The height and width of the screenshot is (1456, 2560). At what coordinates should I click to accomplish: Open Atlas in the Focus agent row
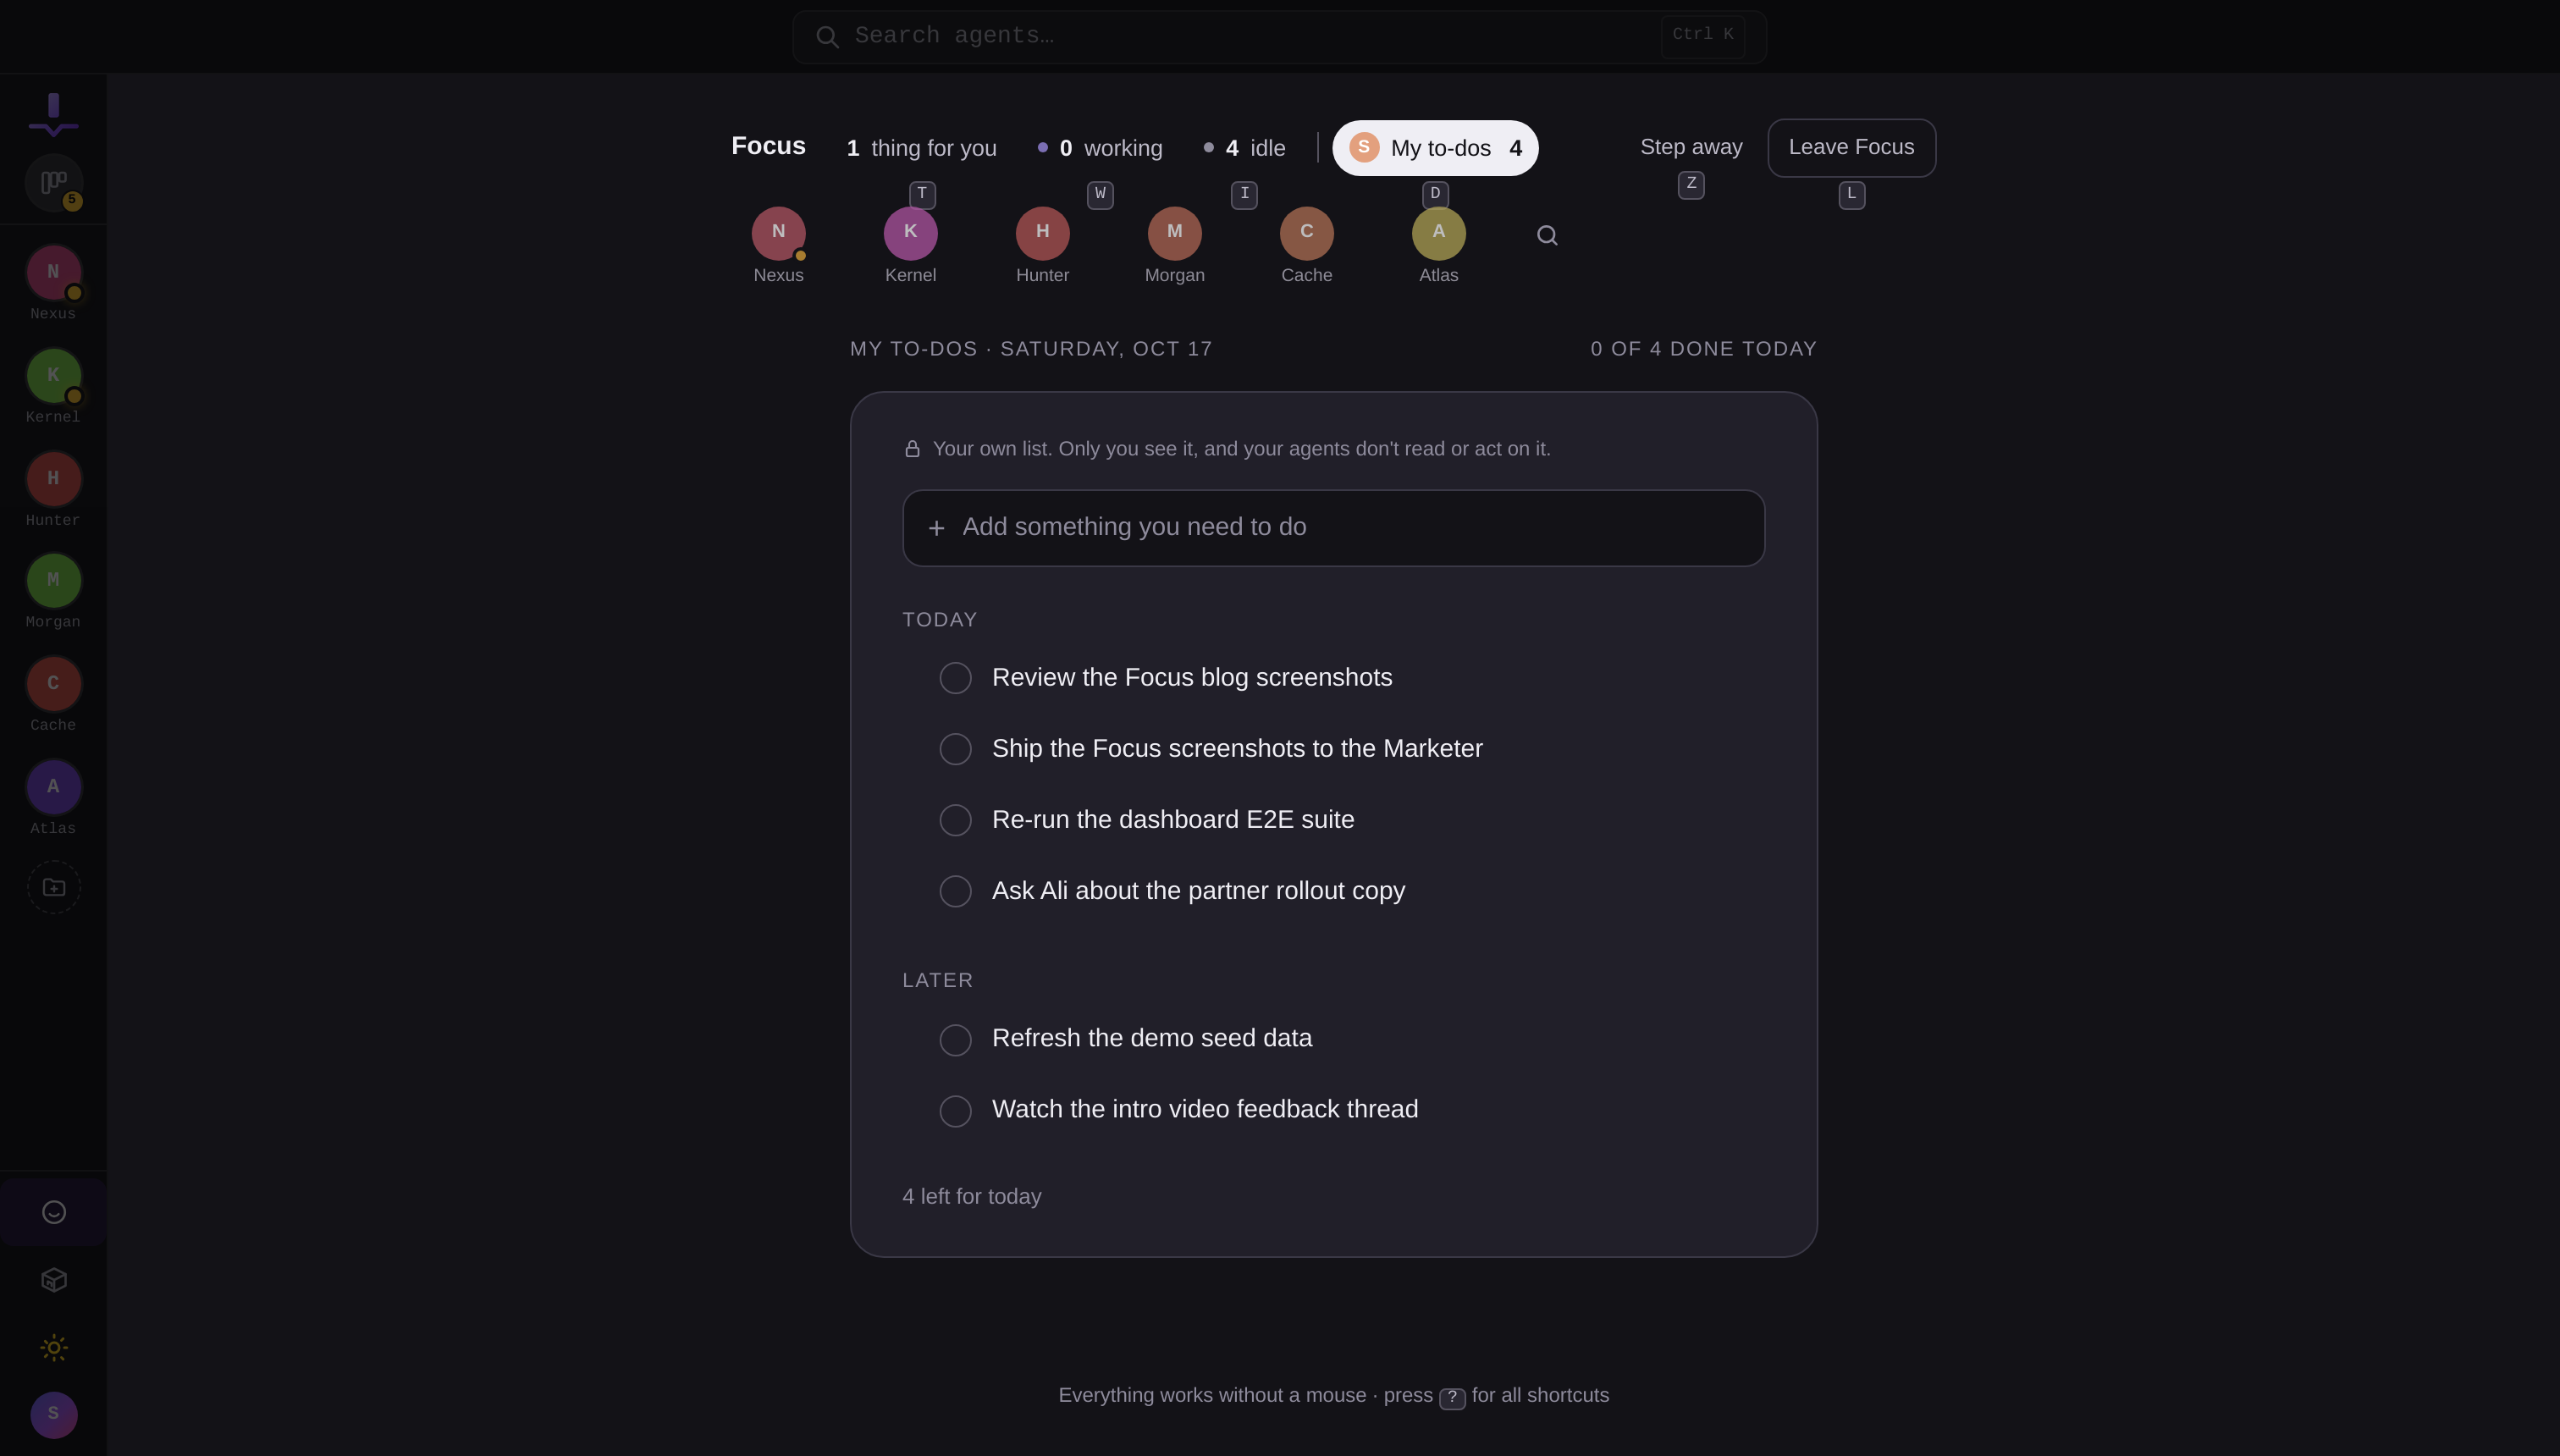pos(1438,234)
